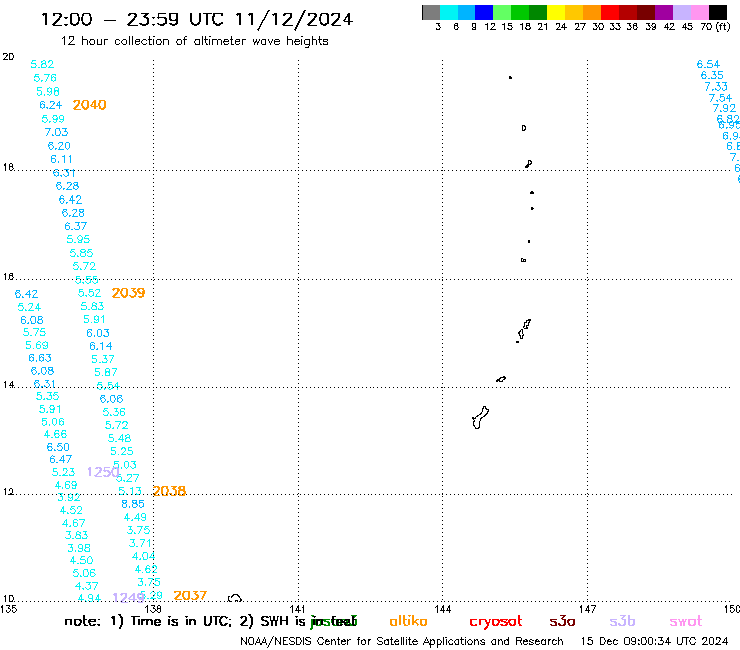Click the wave height value 5.82
This screenshot has height=650, width=740.
tap(42, 64)
